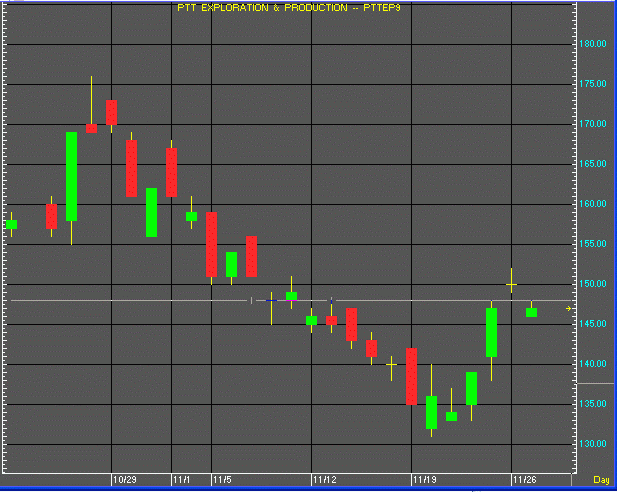Click the small green candle on 11/12

(311, 320)
